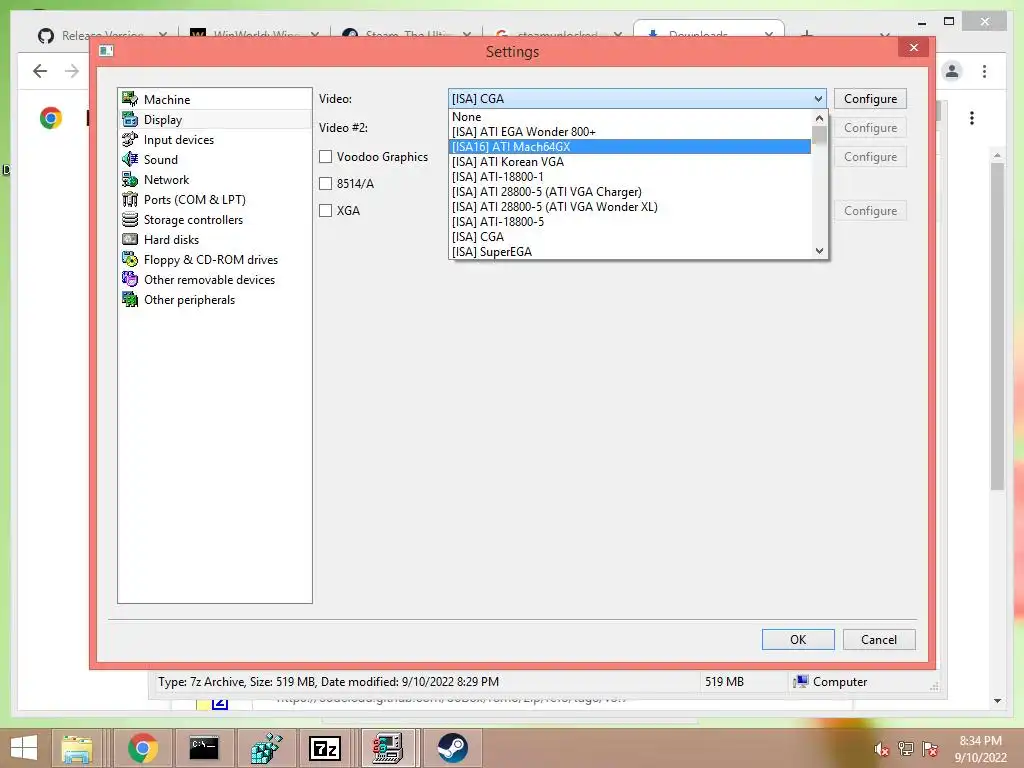Open Chrome's profile avatar menu

[952, 71]
